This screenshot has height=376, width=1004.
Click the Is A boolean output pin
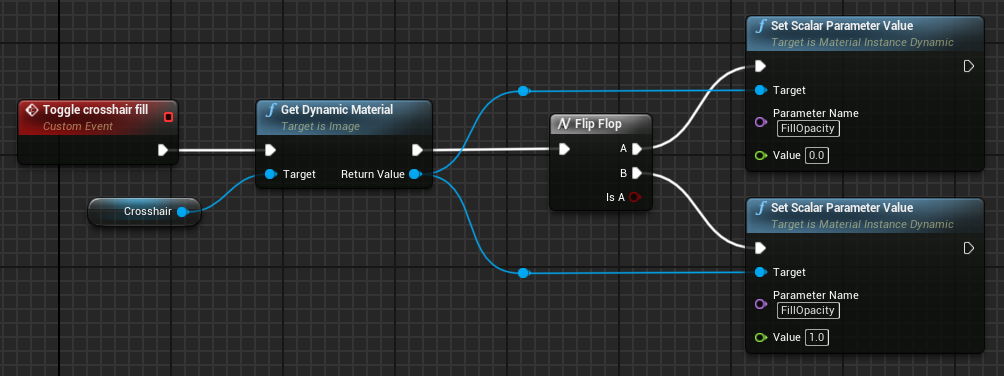point(635,197)
